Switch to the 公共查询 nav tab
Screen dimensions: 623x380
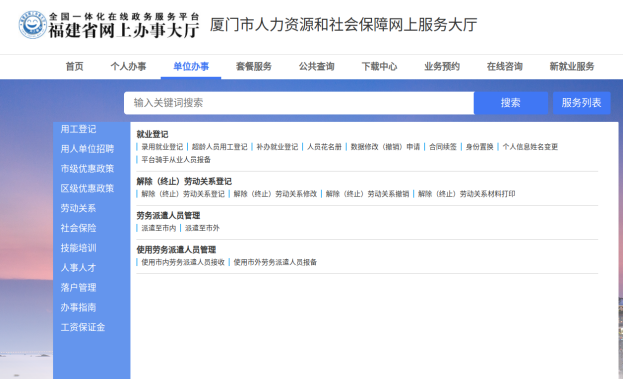pyautogui.click(x=317, y=66)
